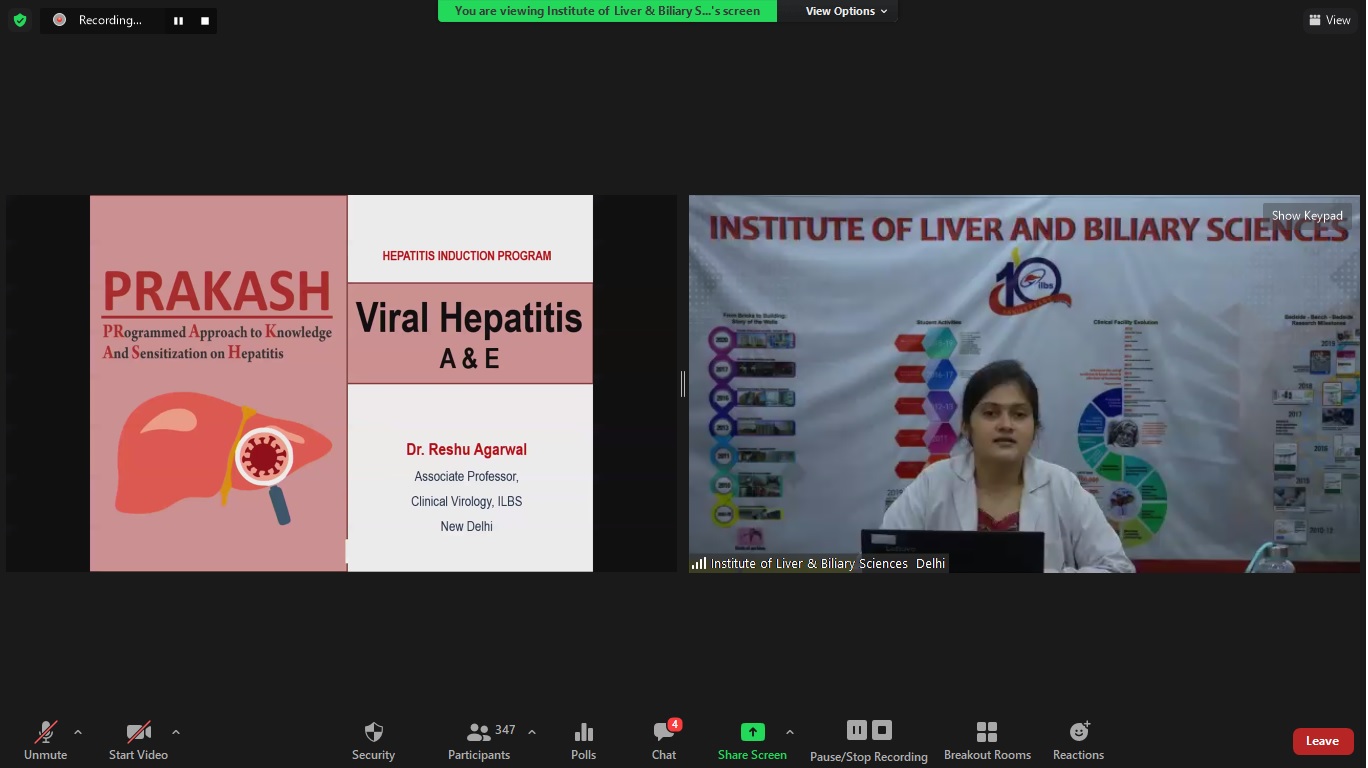Open the View layout button
The width and height of the screenshot is (1368, 768).
1329,20
